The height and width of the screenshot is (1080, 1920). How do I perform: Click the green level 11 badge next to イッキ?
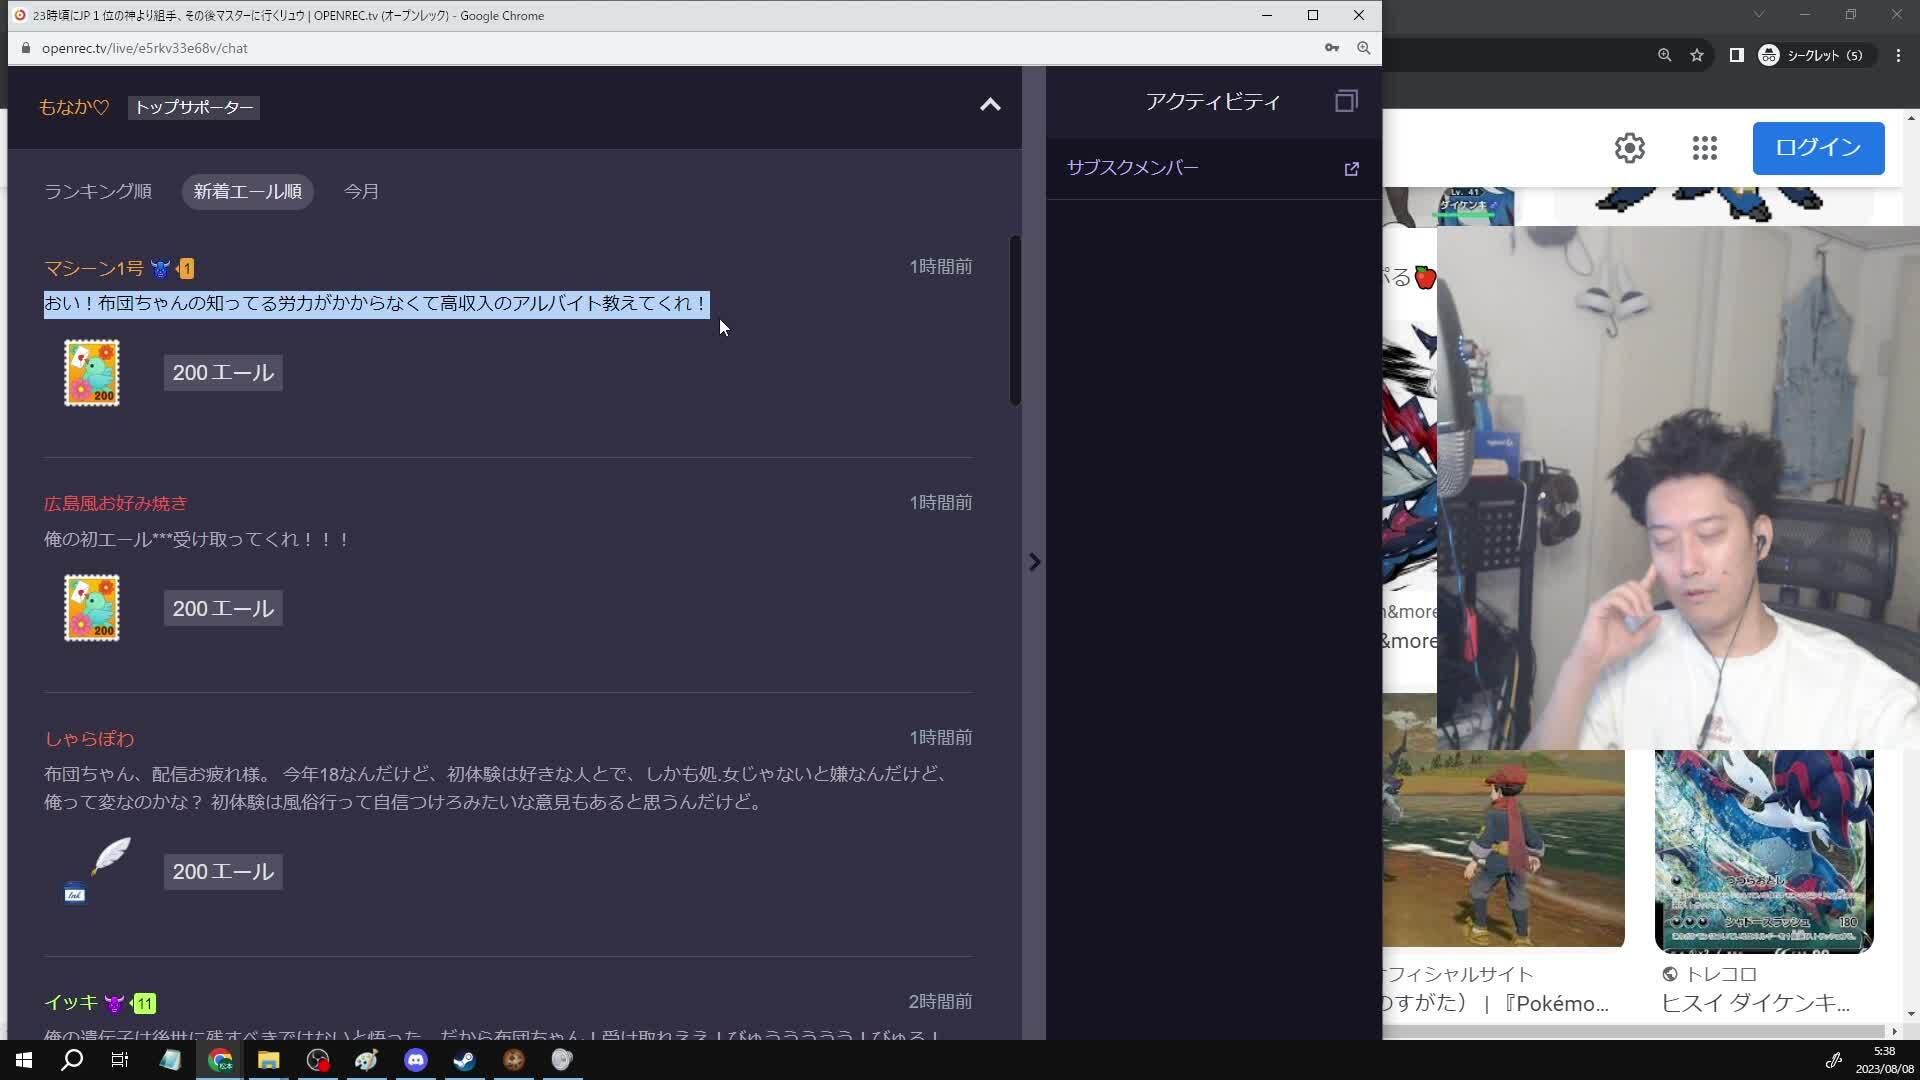144,1003
